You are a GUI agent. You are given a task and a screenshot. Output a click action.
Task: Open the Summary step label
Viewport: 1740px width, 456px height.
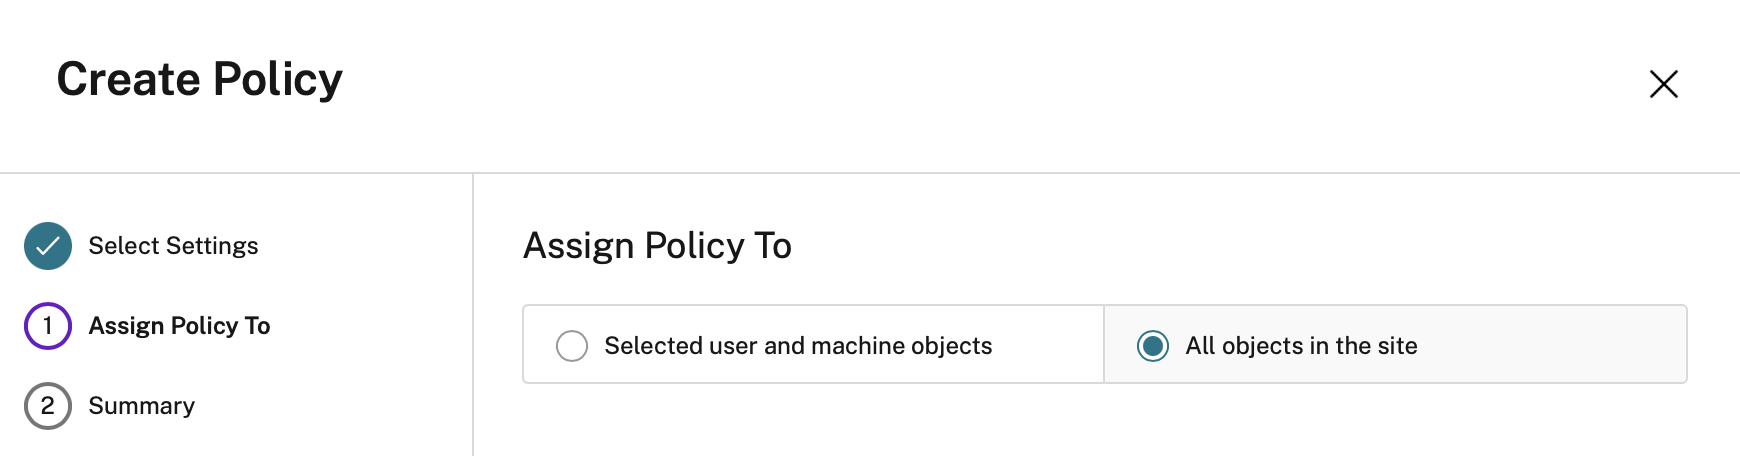pyautogui.click(x=141, y=406)
